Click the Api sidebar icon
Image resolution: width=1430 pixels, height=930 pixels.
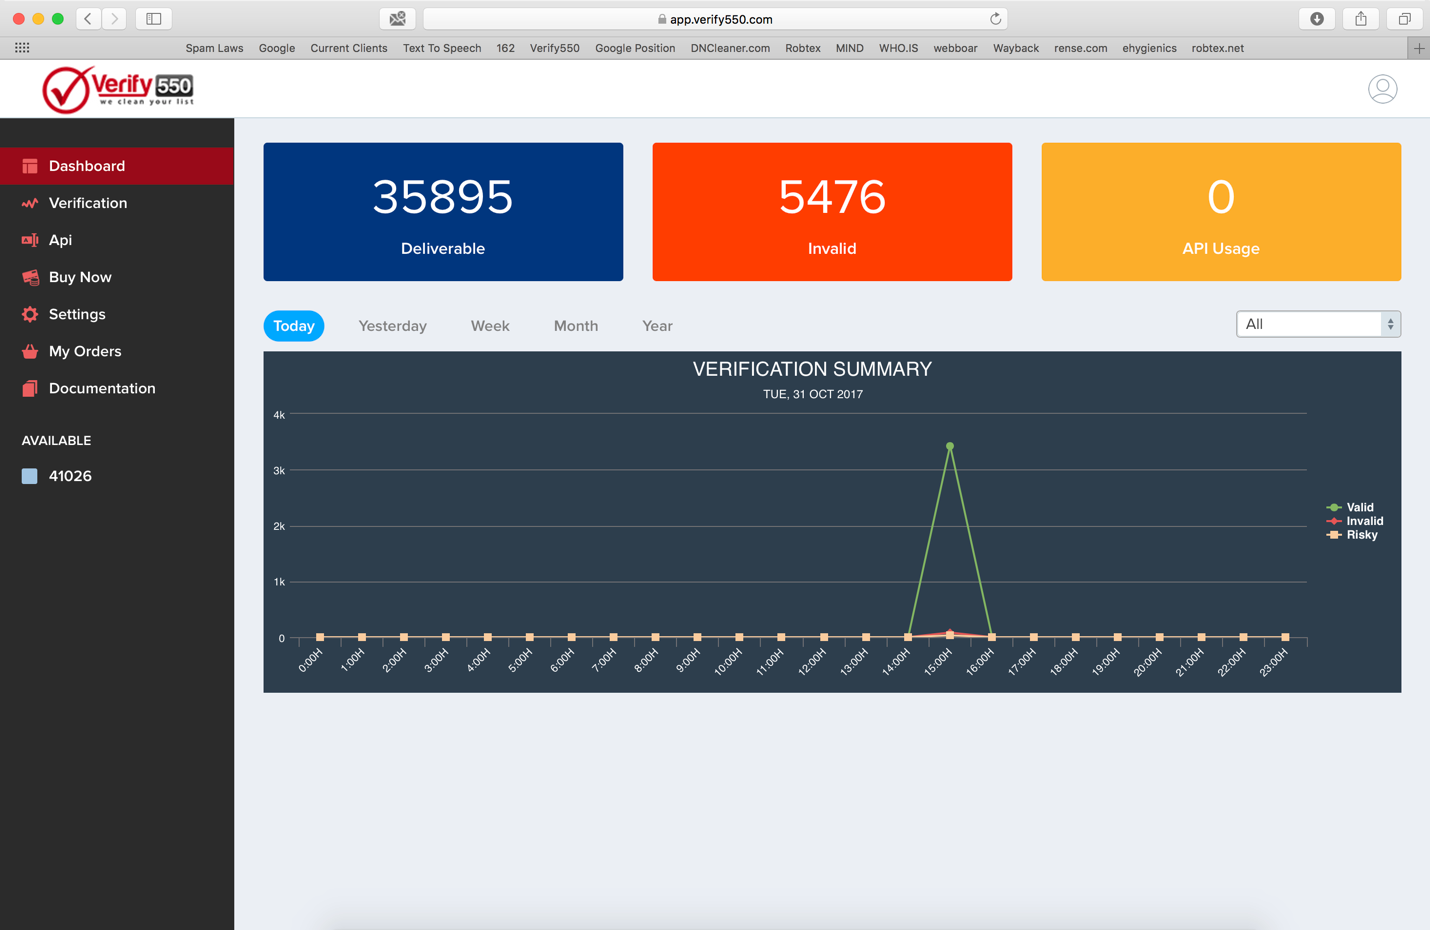30,240
